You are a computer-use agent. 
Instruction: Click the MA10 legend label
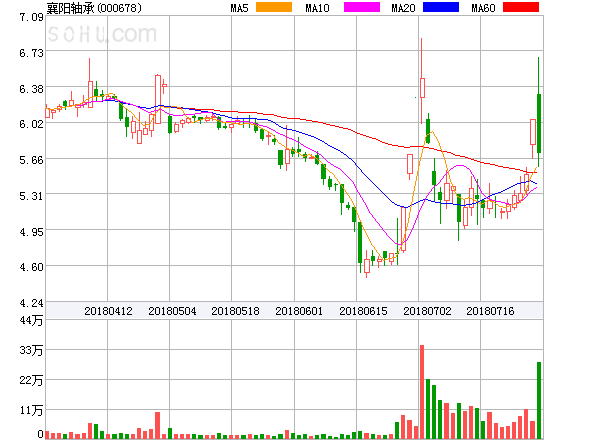pyautogui.click(x=317, y=8)
